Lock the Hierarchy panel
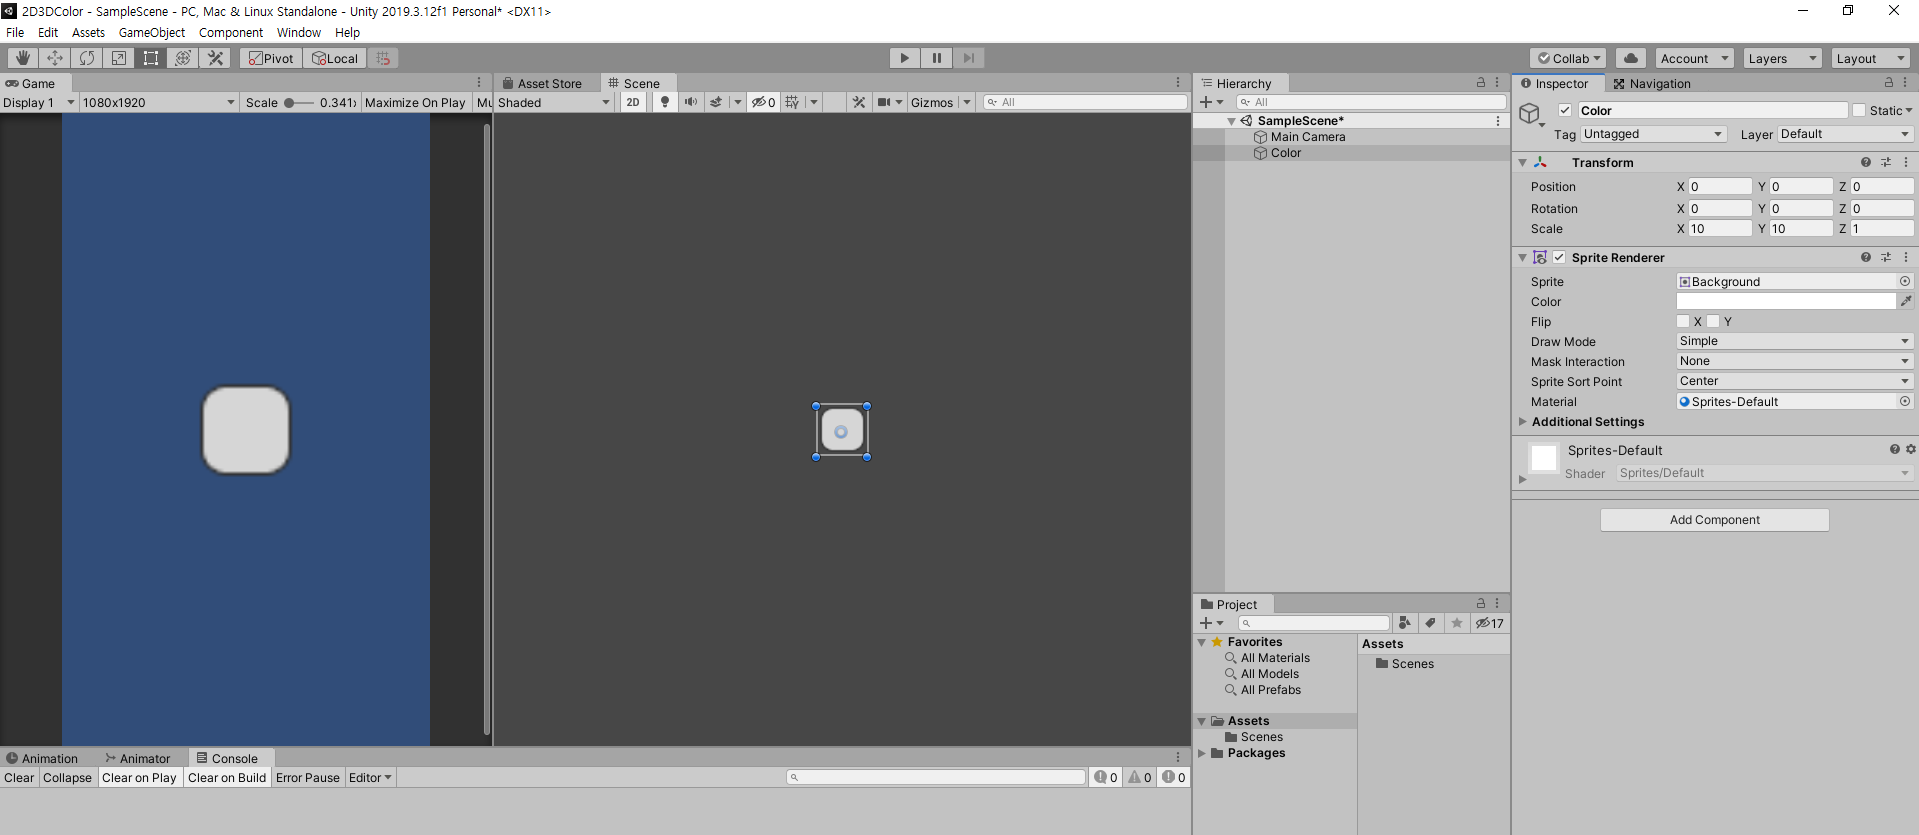 1480,83
